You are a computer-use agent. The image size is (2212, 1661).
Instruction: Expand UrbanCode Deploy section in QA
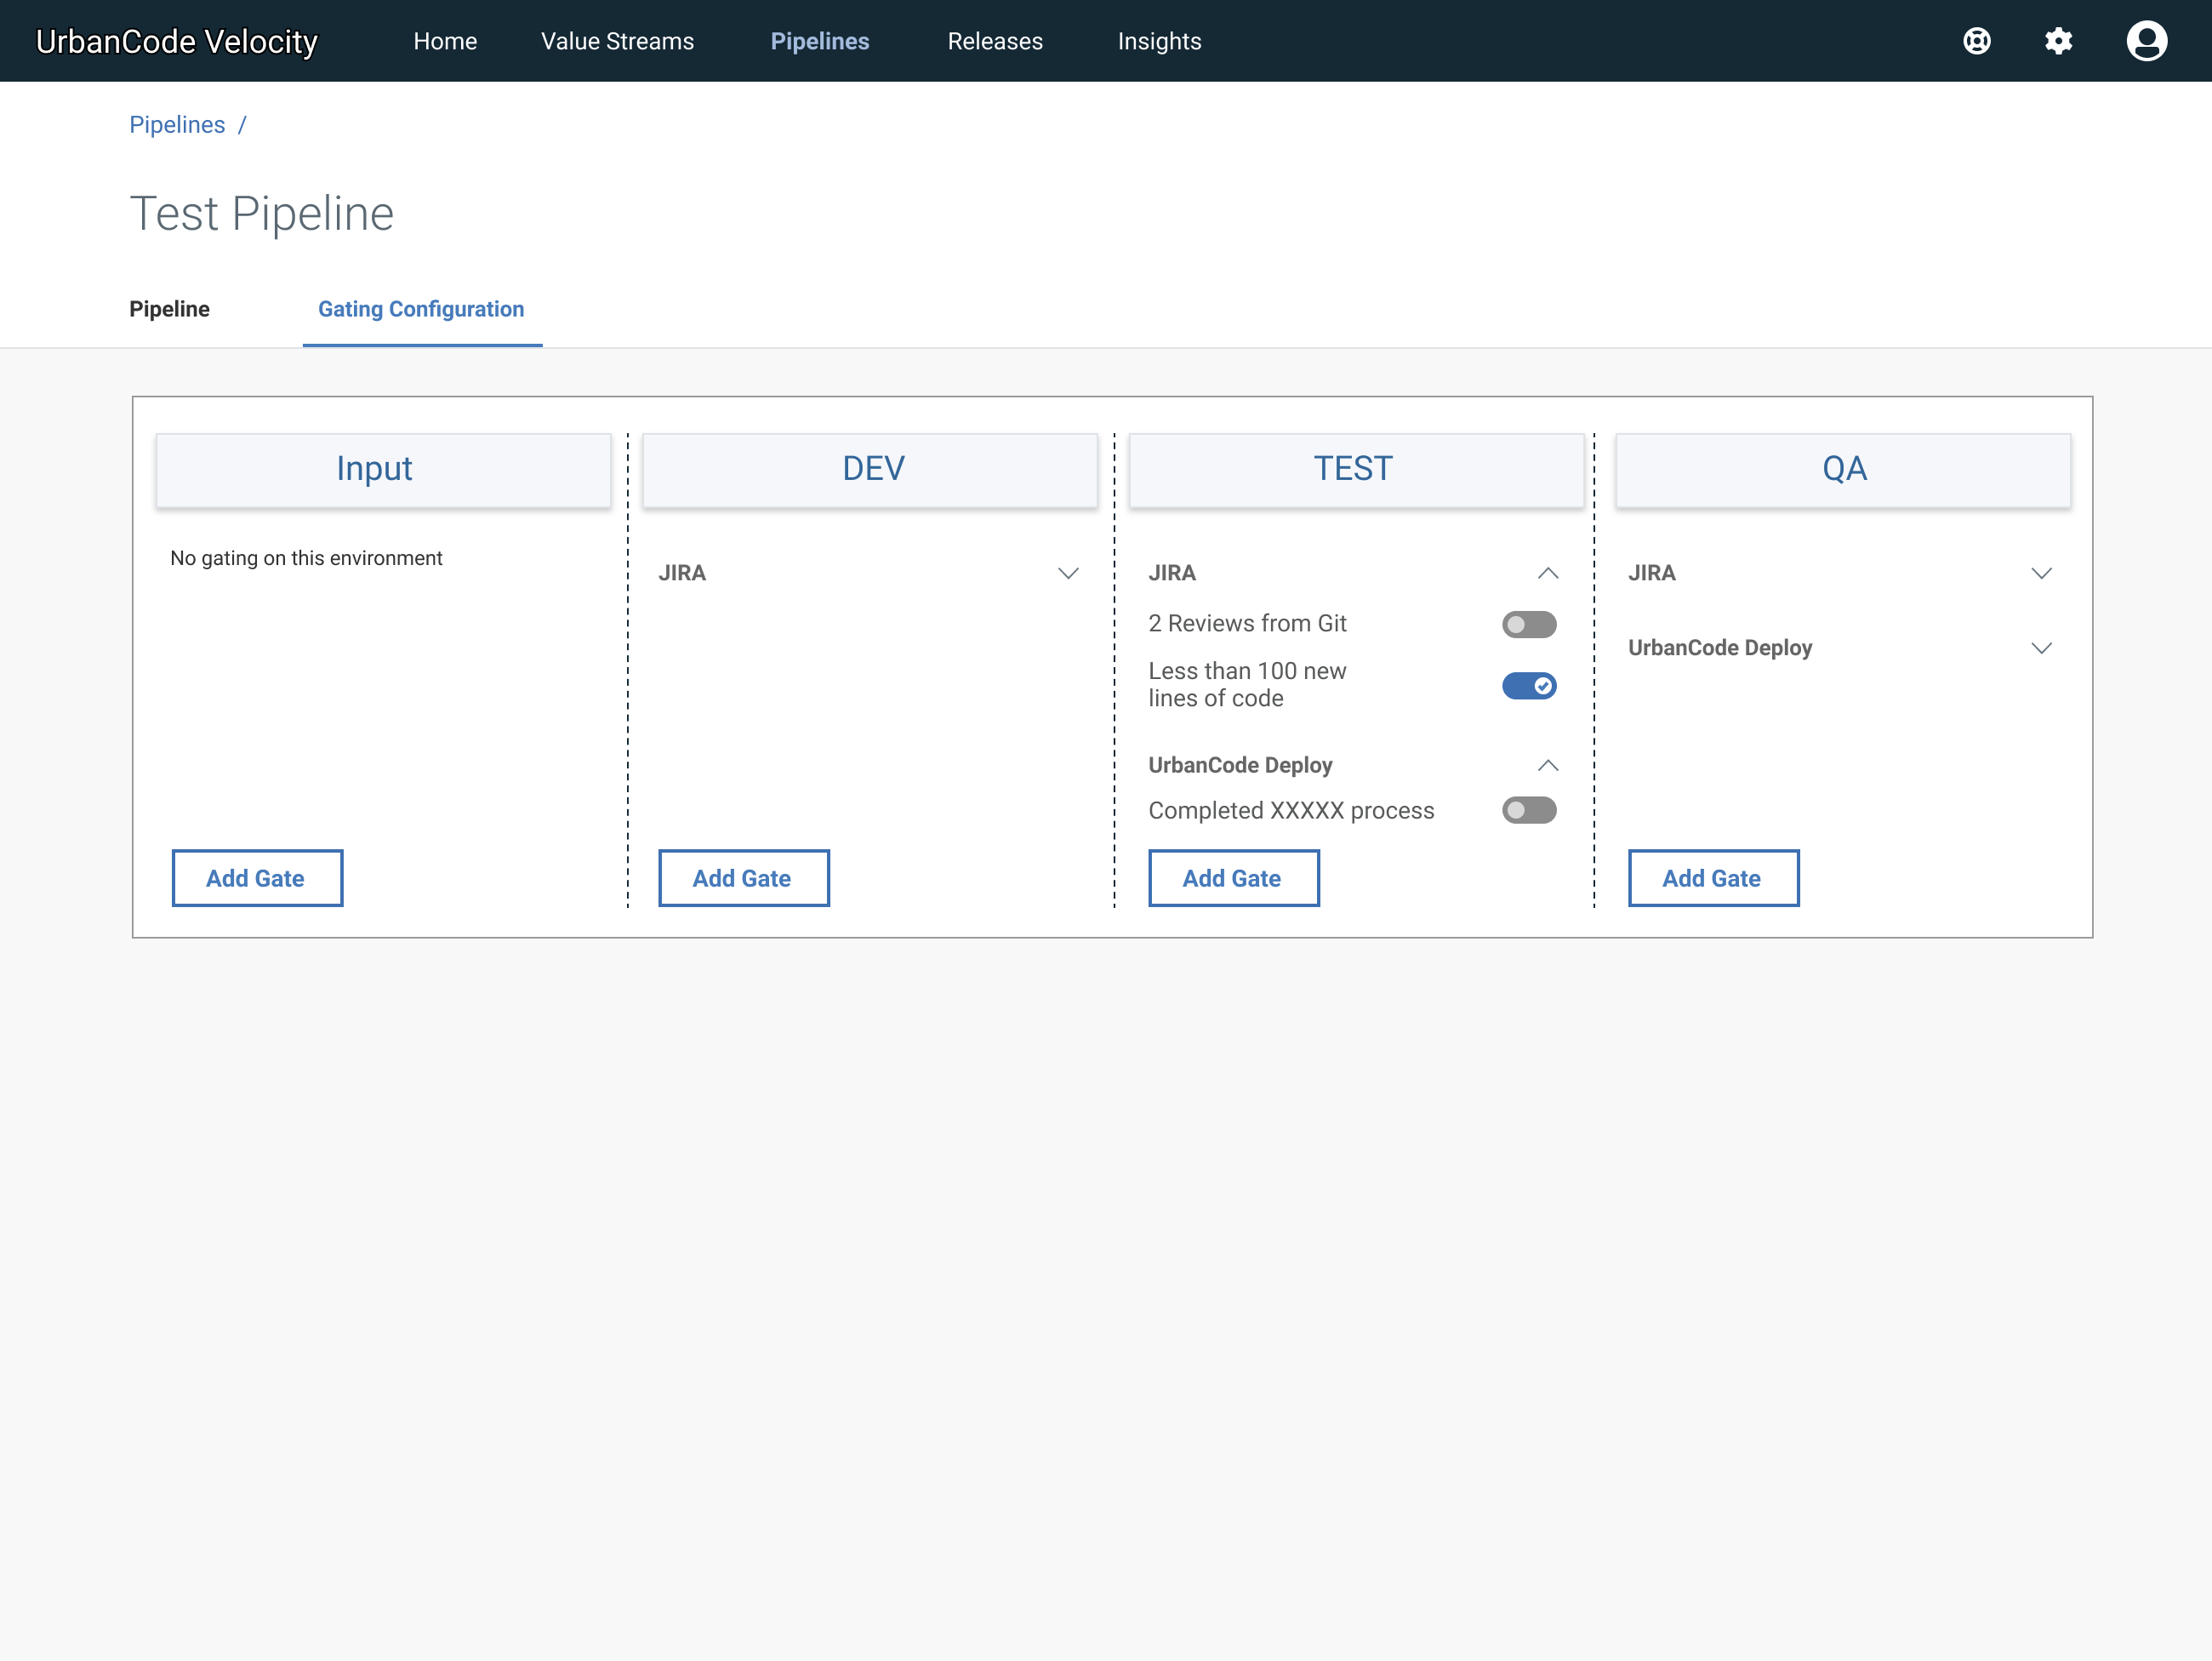click(2041, 648)
